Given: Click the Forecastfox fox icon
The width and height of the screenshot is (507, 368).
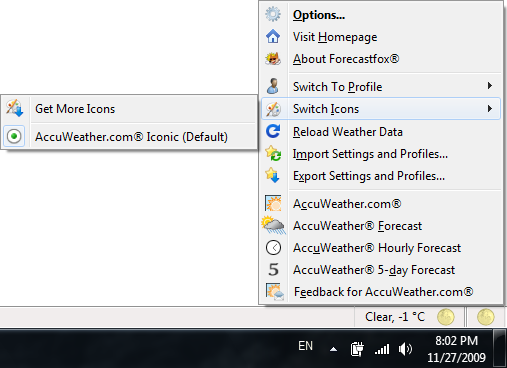Looking at the screenshot, I should click(x=273, y=59).
